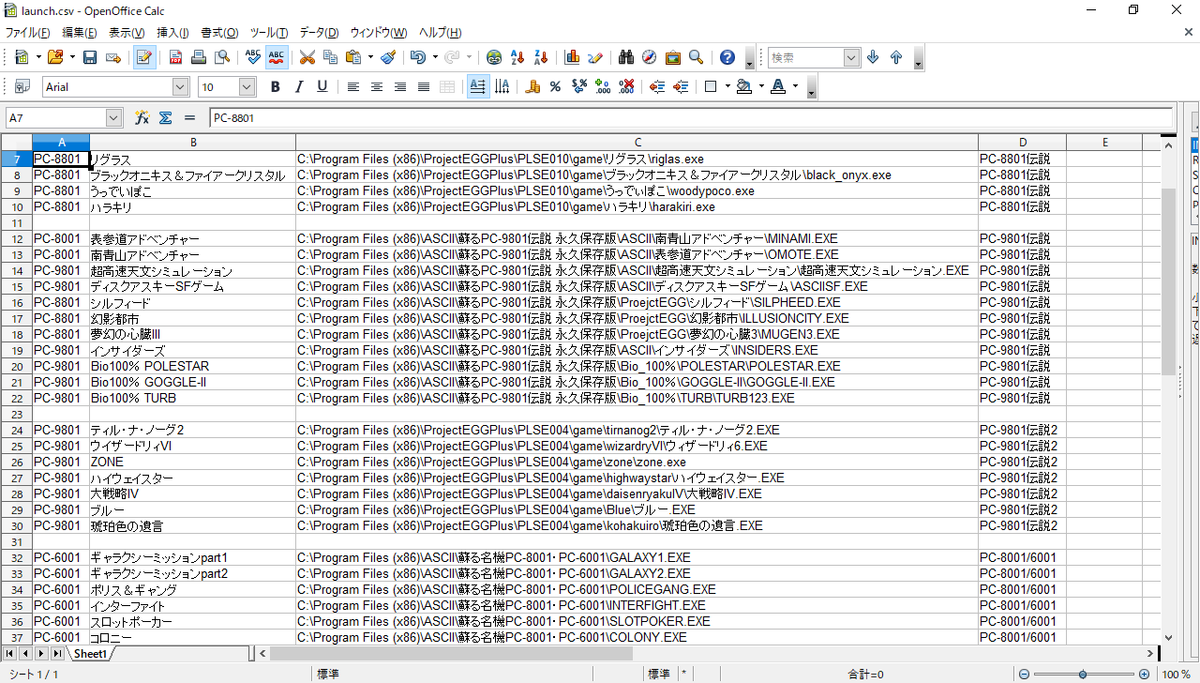Apply currency number format icon
1200x683 pixels.
point(533,87)
